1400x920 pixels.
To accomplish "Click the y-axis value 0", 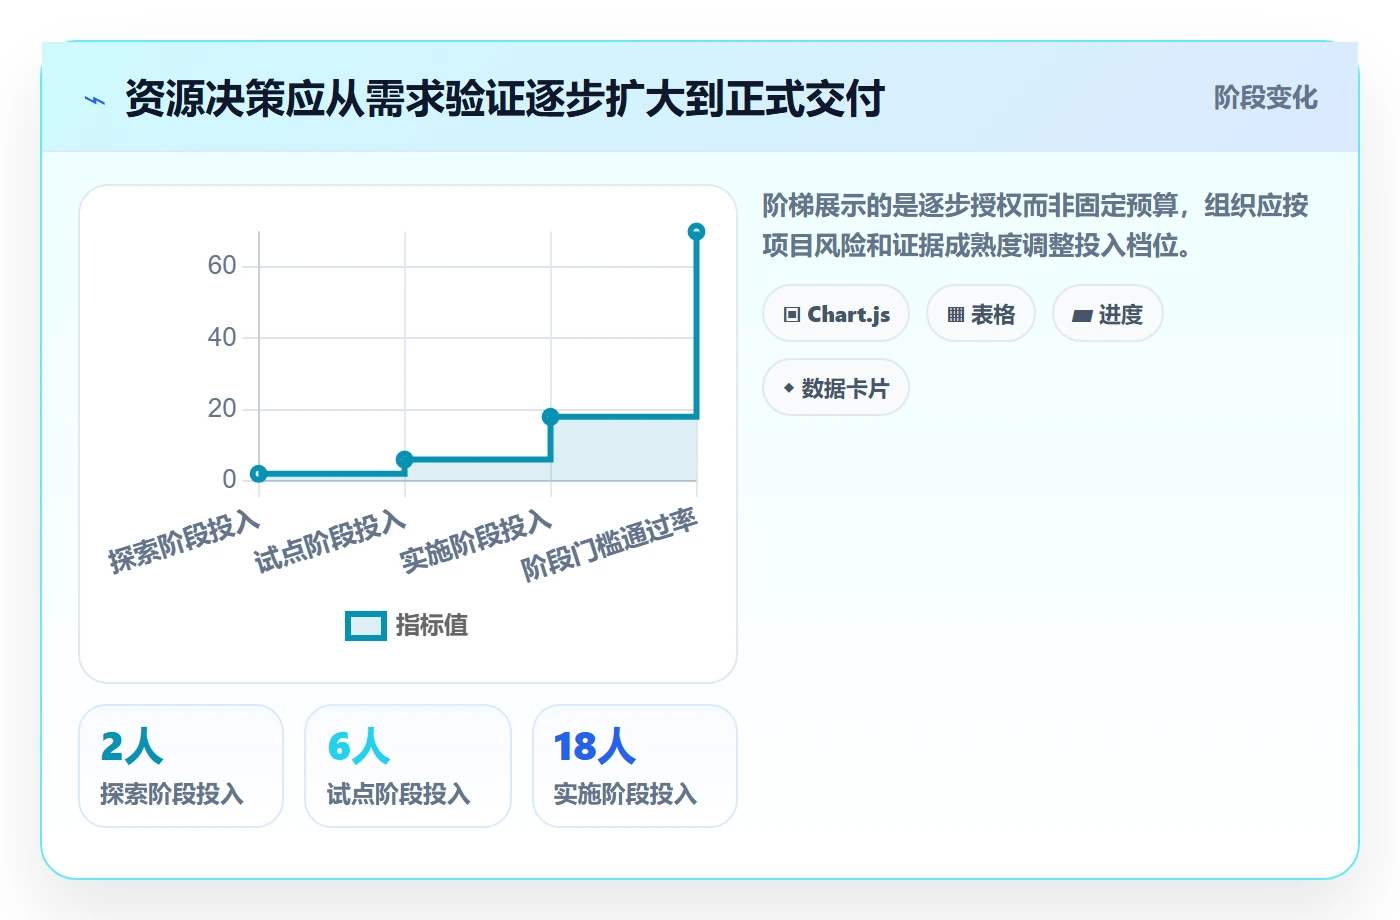I will (x=230, y=480).
